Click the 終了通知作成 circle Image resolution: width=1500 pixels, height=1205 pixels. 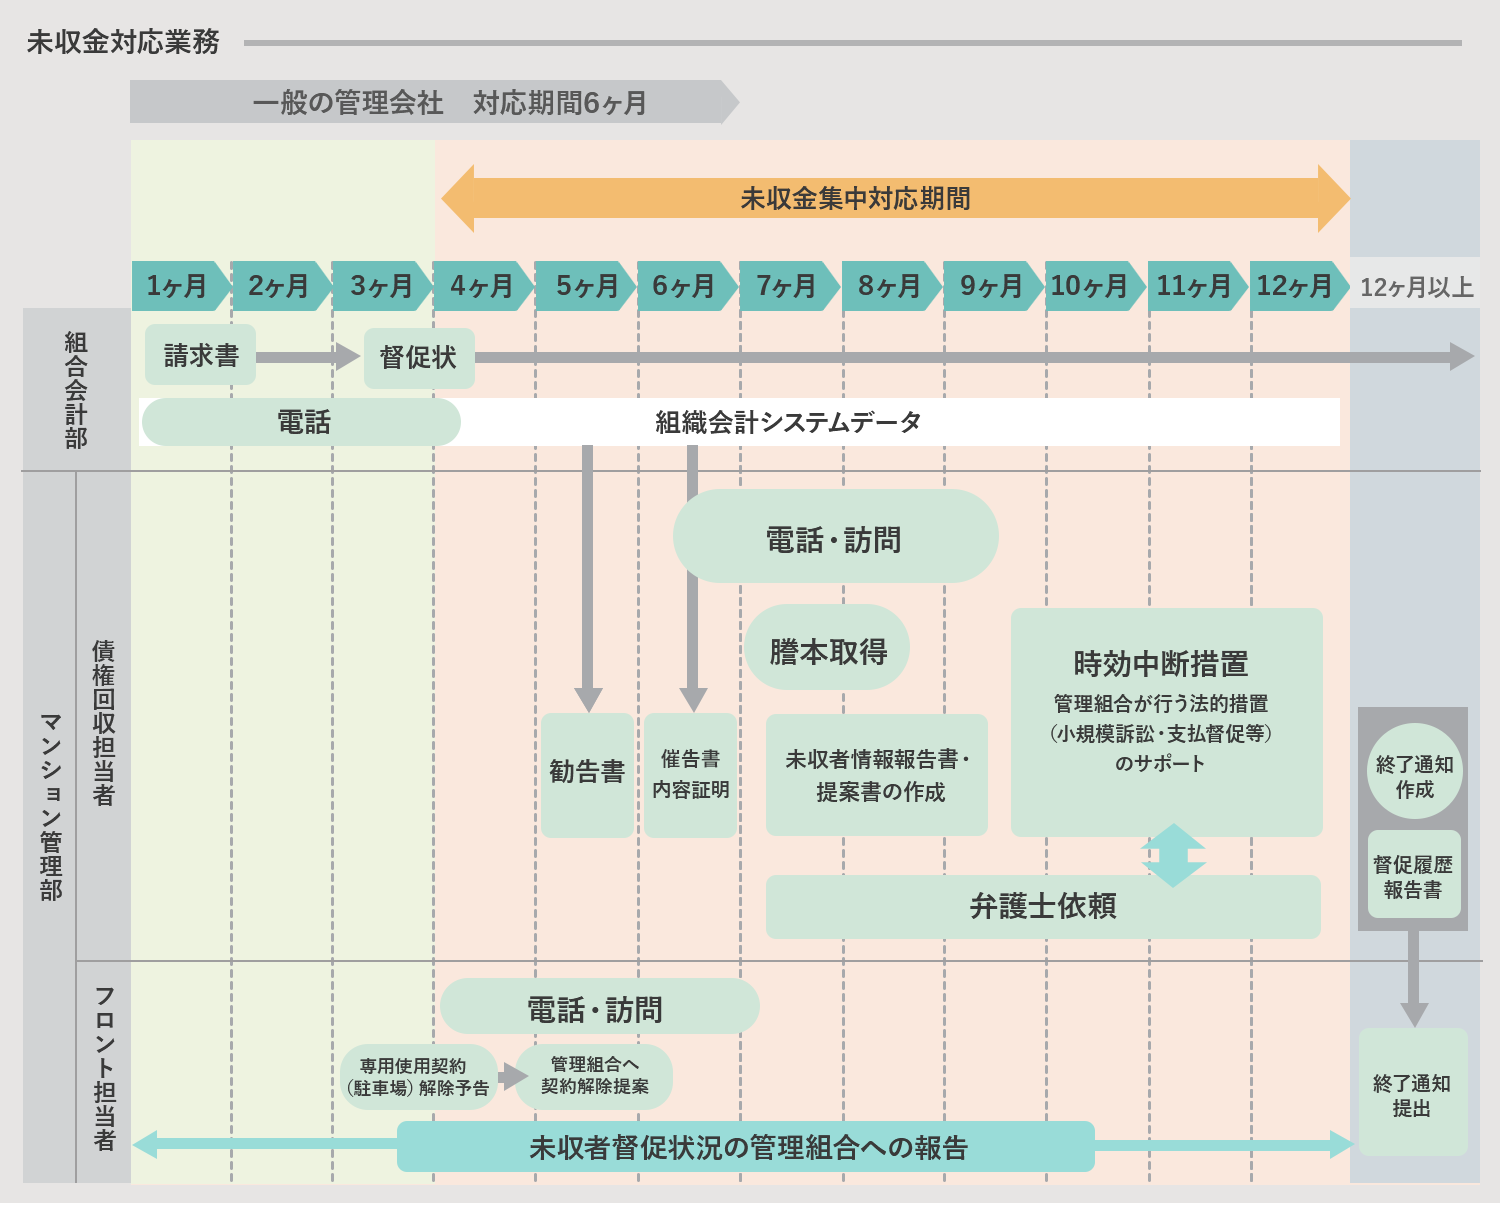[1414, 772]
